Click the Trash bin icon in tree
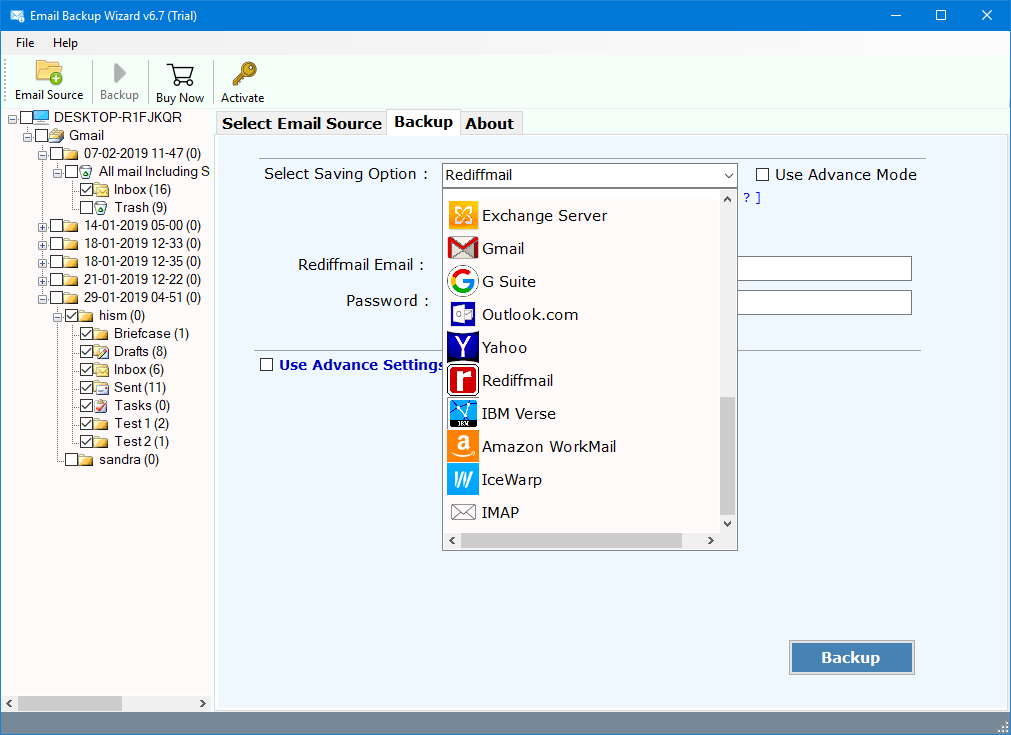The image size is (1011, 735). click(x=101, y=208)
